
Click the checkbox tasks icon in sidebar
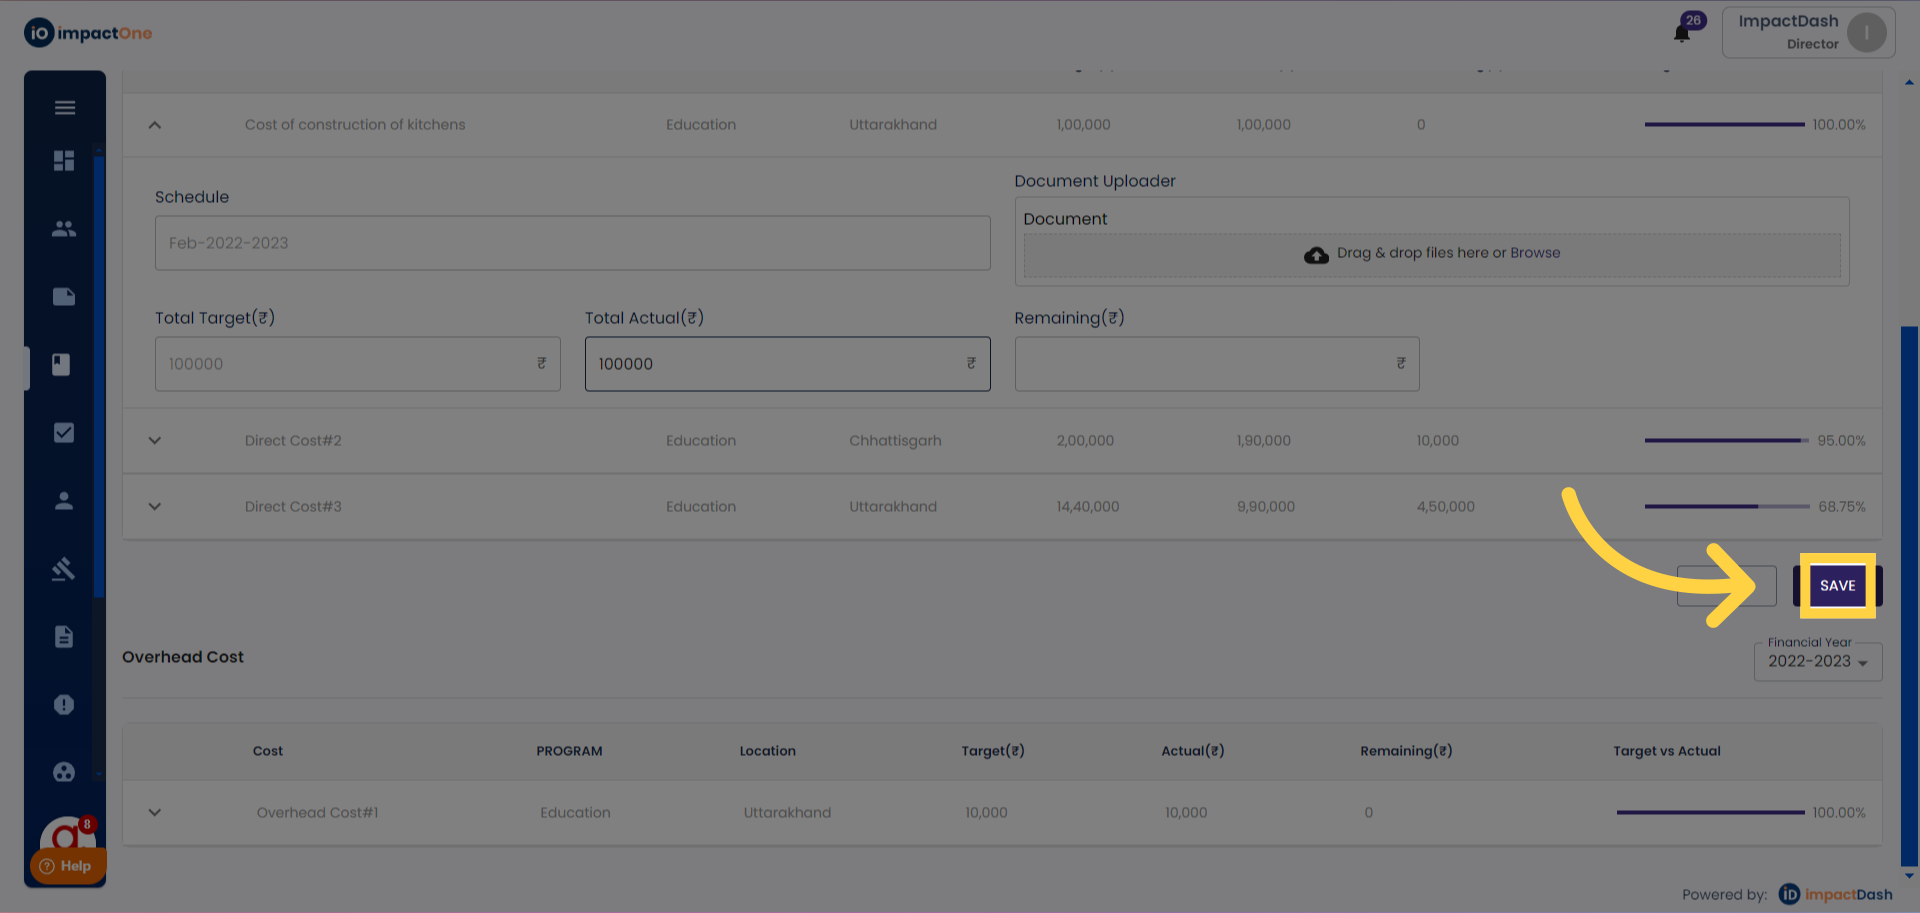pos(64,433)
